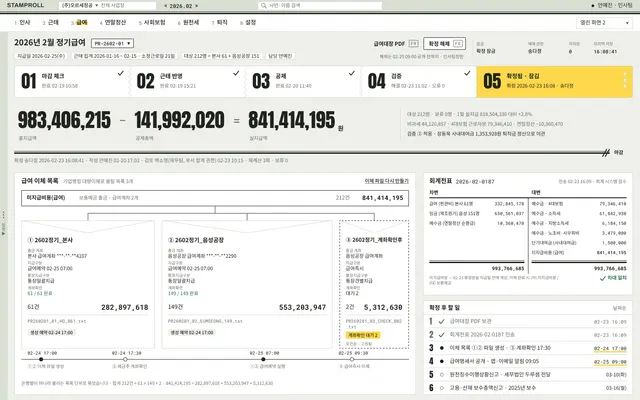
Task: Select step 01 마감 체크 card
Action: pyautogui.click(x=72, y=81)
